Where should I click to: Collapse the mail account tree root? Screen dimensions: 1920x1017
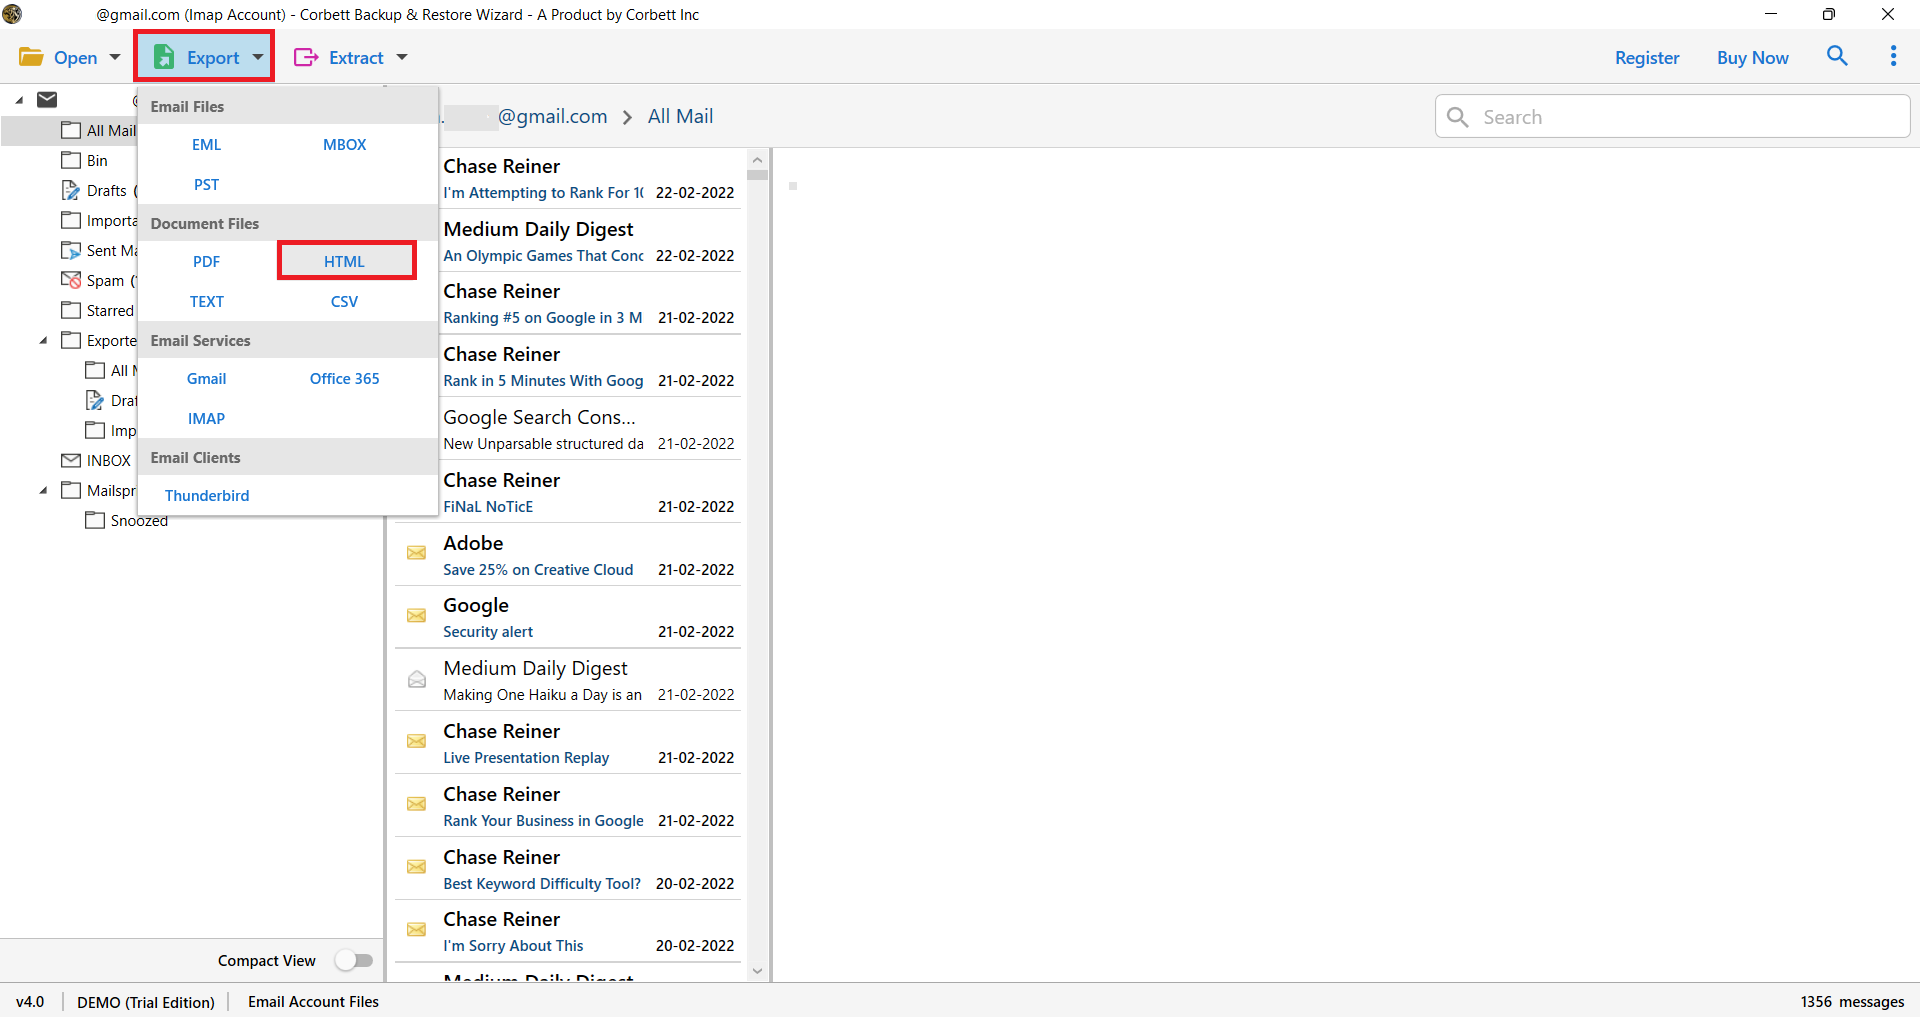pos(19,100)
